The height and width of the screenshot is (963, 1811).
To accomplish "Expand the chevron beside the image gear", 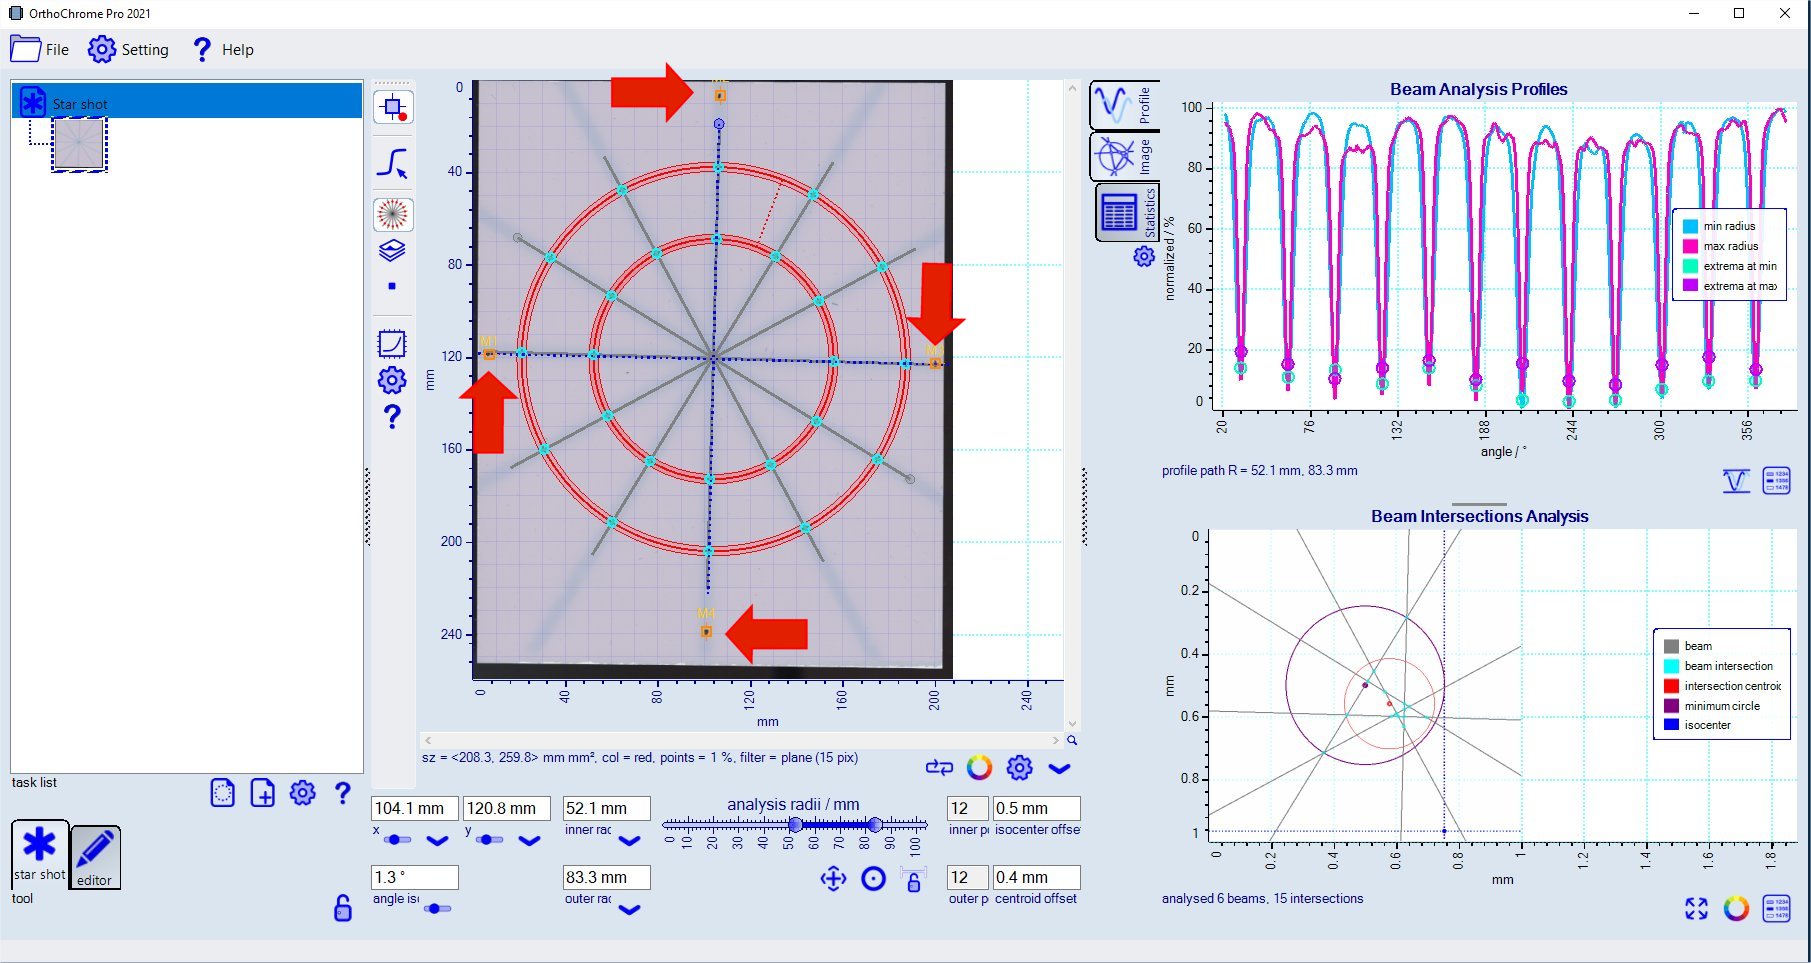I will 1059,768.
